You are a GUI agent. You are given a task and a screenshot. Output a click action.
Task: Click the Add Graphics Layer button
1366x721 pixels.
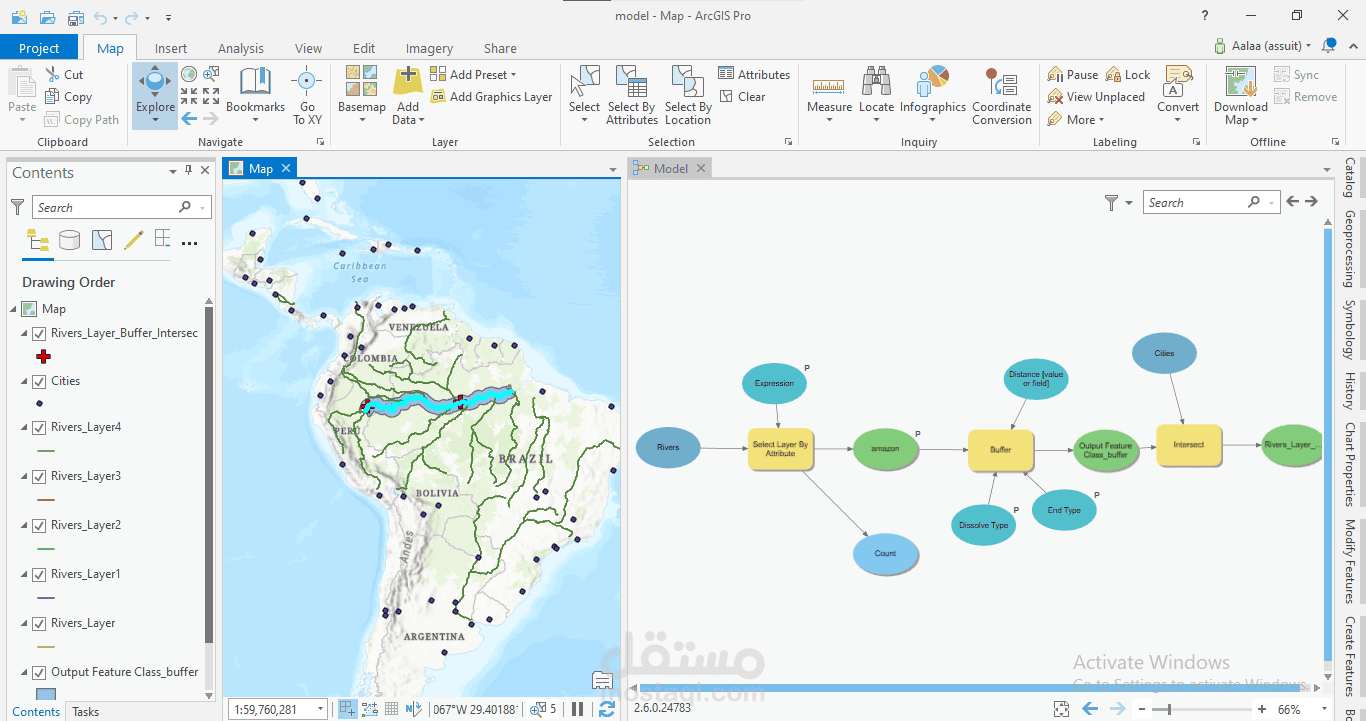click(491, 97)
